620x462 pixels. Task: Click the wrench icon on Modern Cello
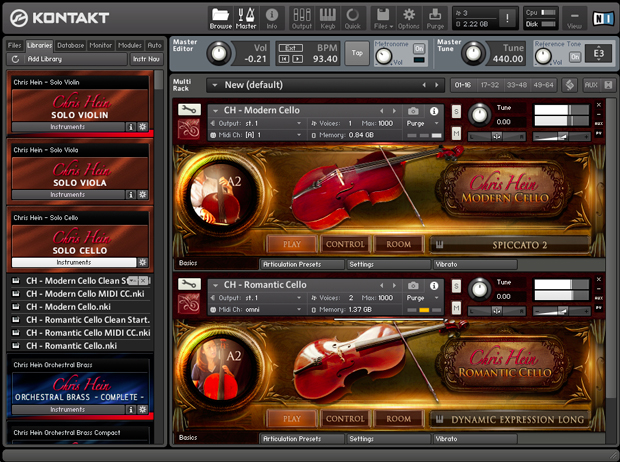pos(189,110)
